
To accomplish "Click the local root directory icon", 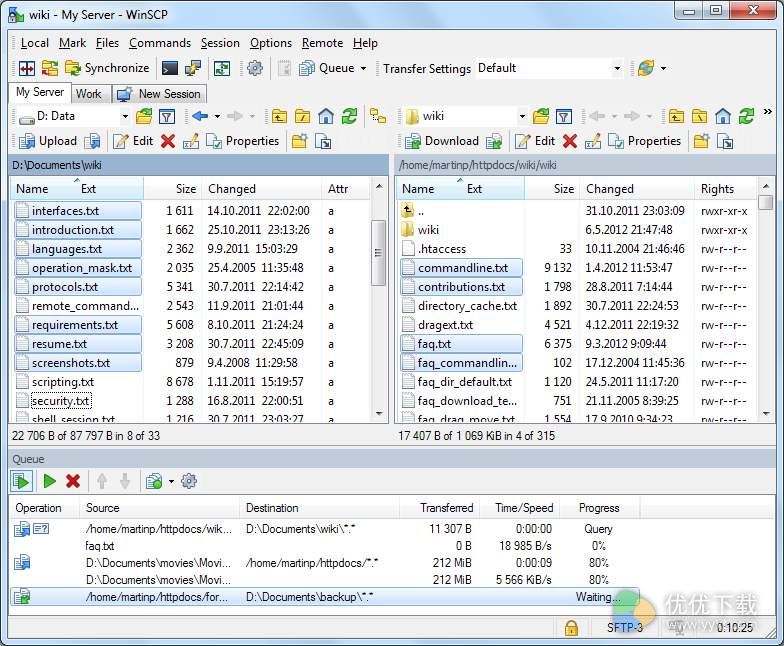I will click(x=302, y=116).
